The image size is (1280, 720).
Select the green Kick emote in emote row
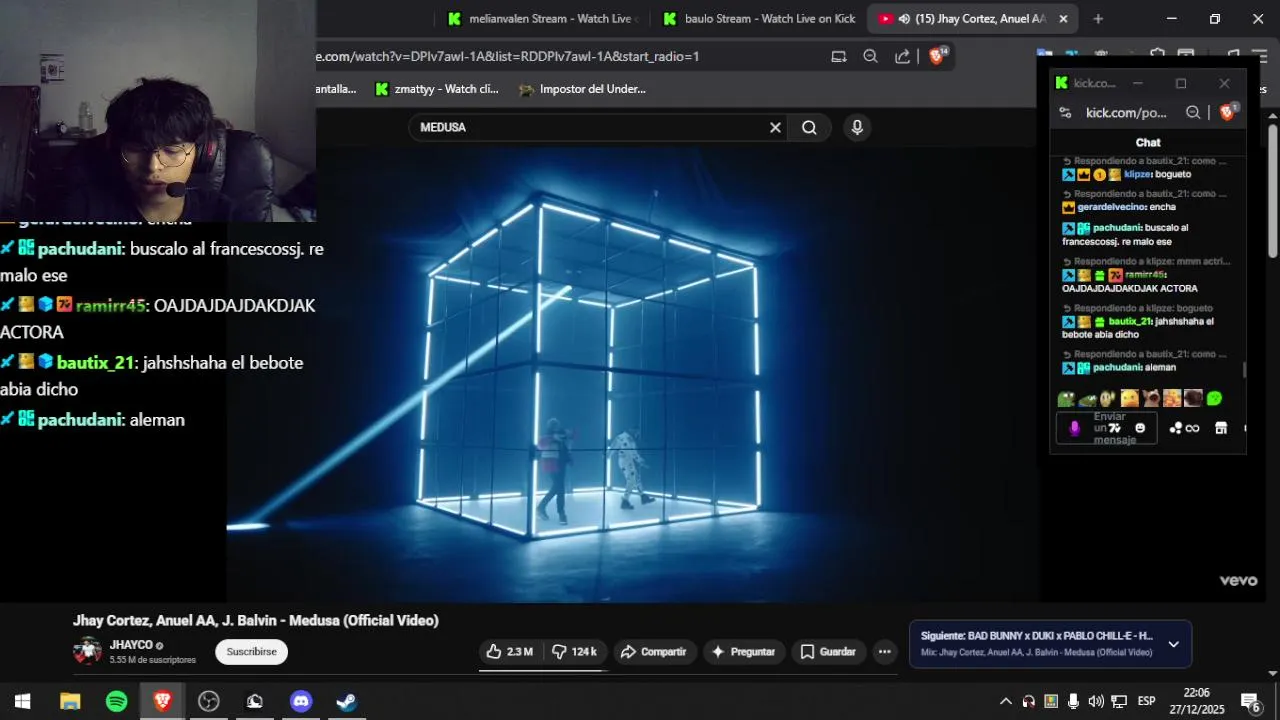(x=1214, y=398)
